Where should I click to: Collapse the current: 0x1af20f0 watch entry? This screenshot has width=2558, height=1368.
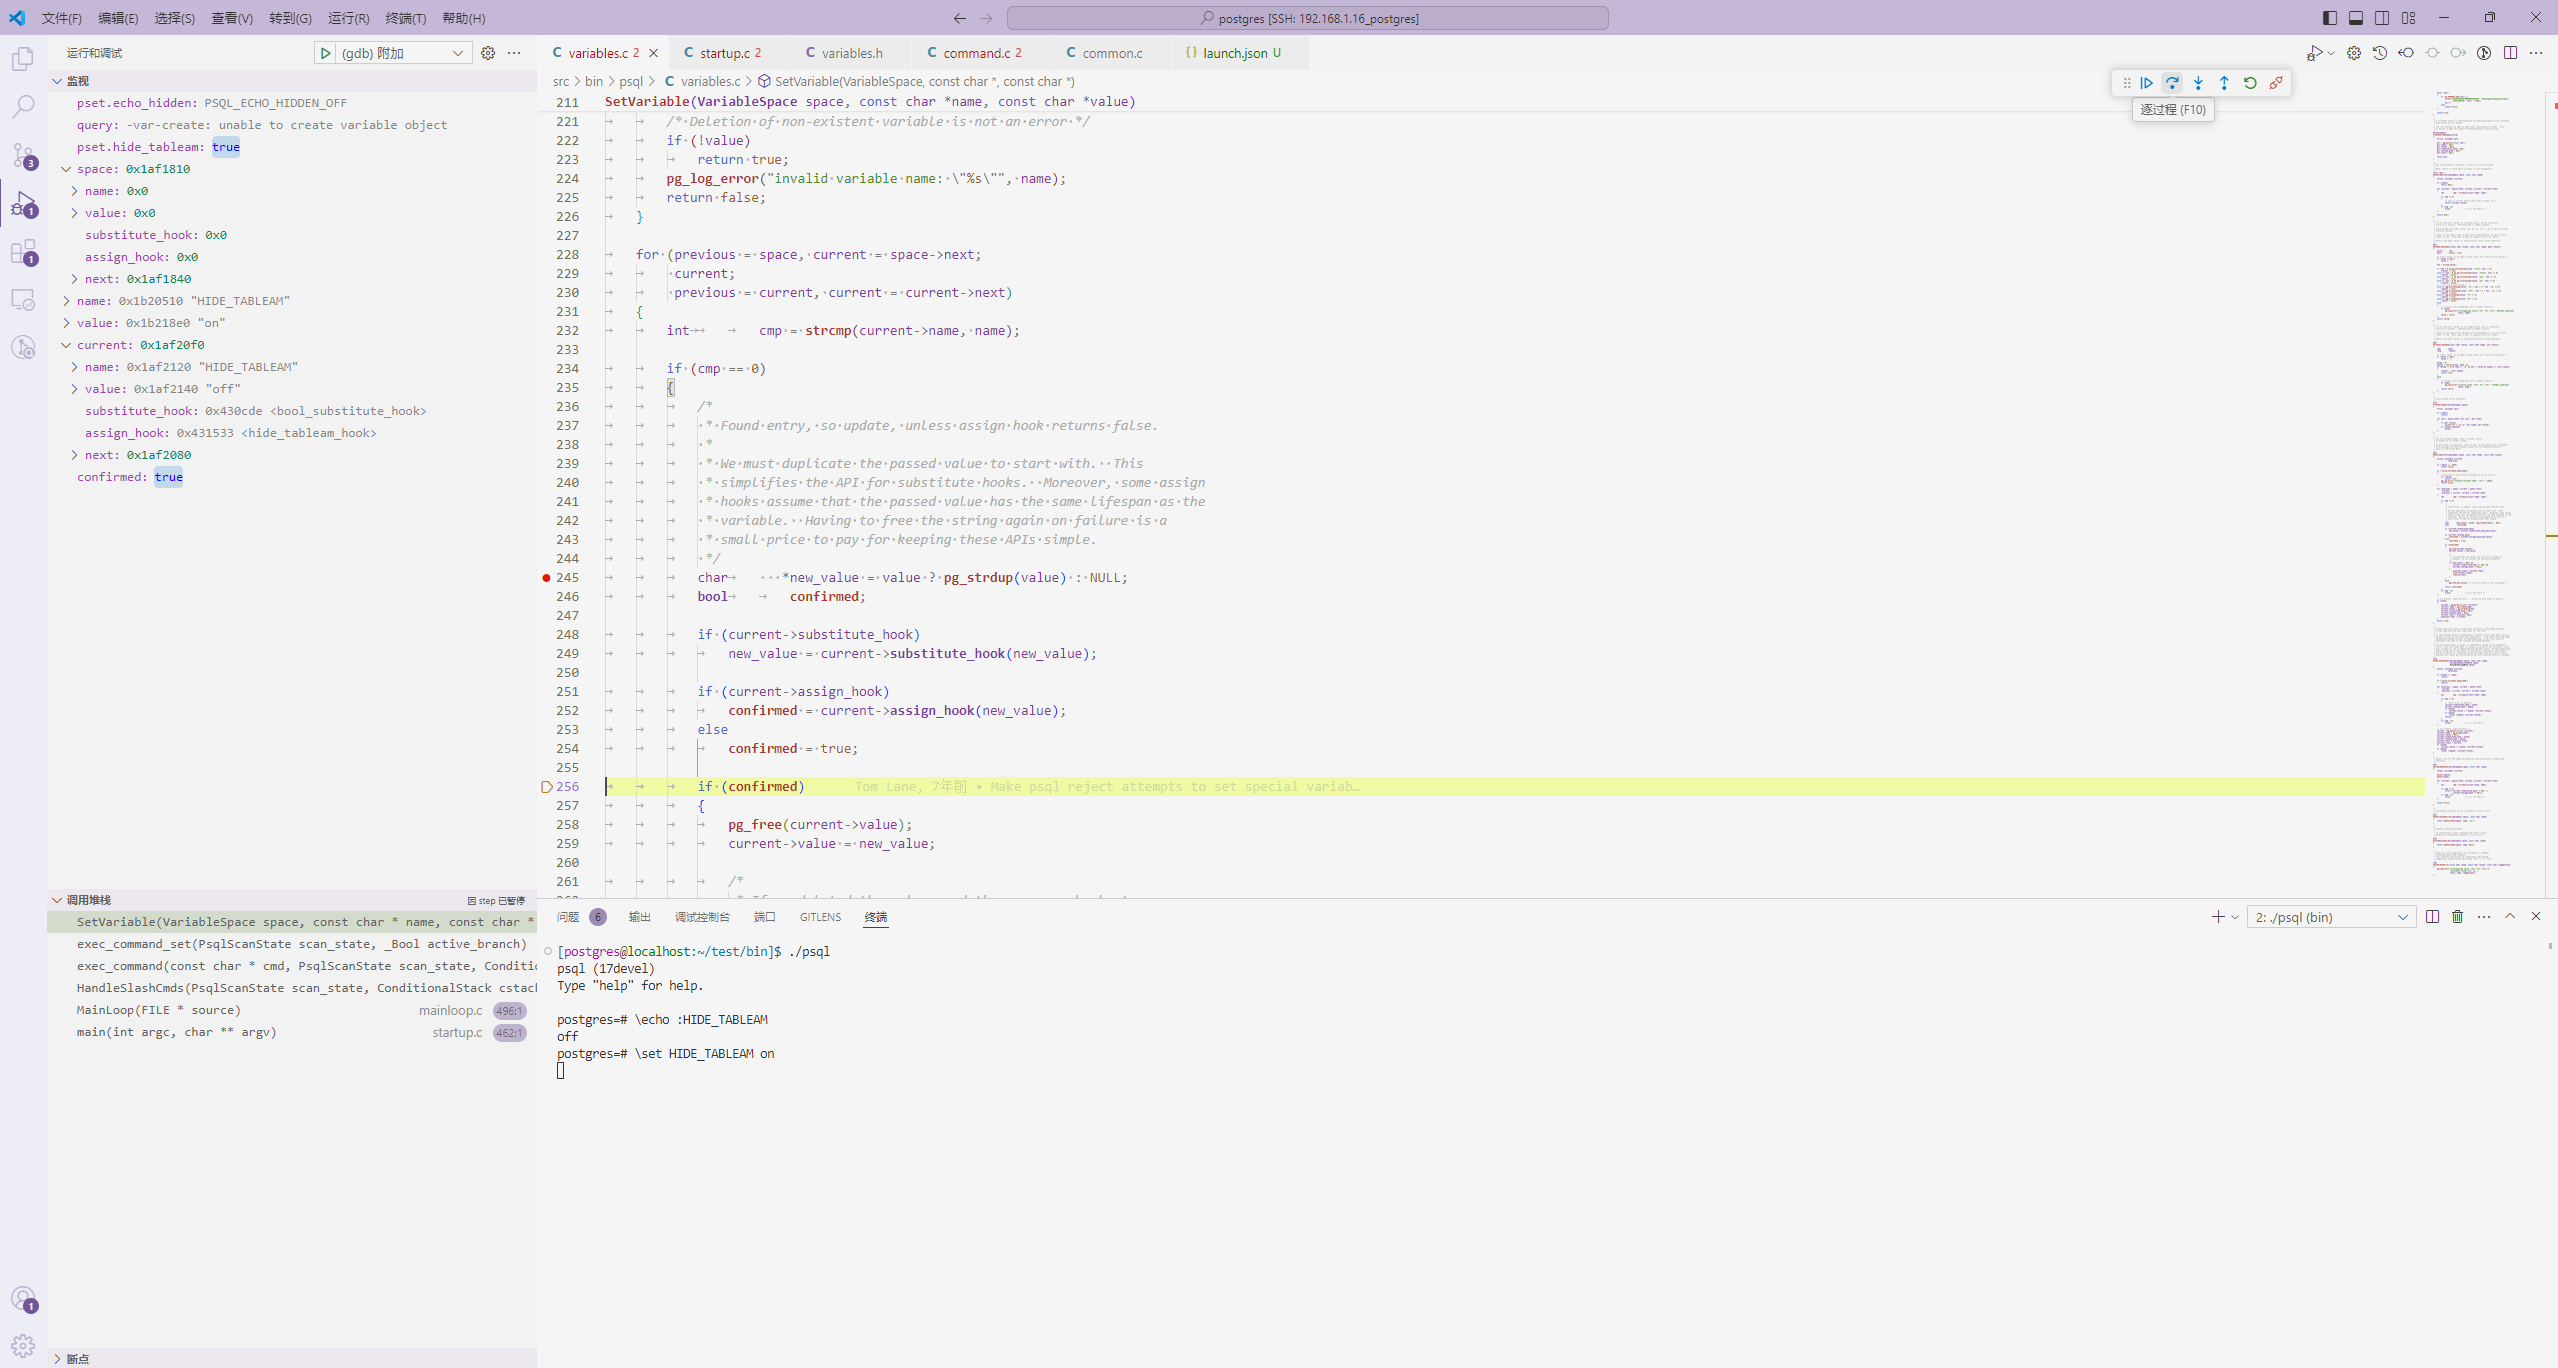click(66, 345)
